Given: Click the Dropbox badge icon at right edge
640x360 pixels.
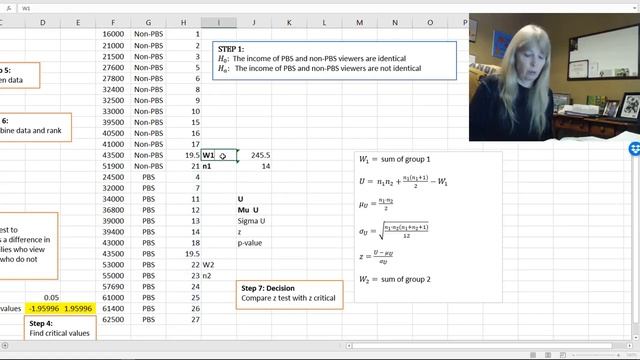Looking at the screenshot, I should [x=634, y=149].
